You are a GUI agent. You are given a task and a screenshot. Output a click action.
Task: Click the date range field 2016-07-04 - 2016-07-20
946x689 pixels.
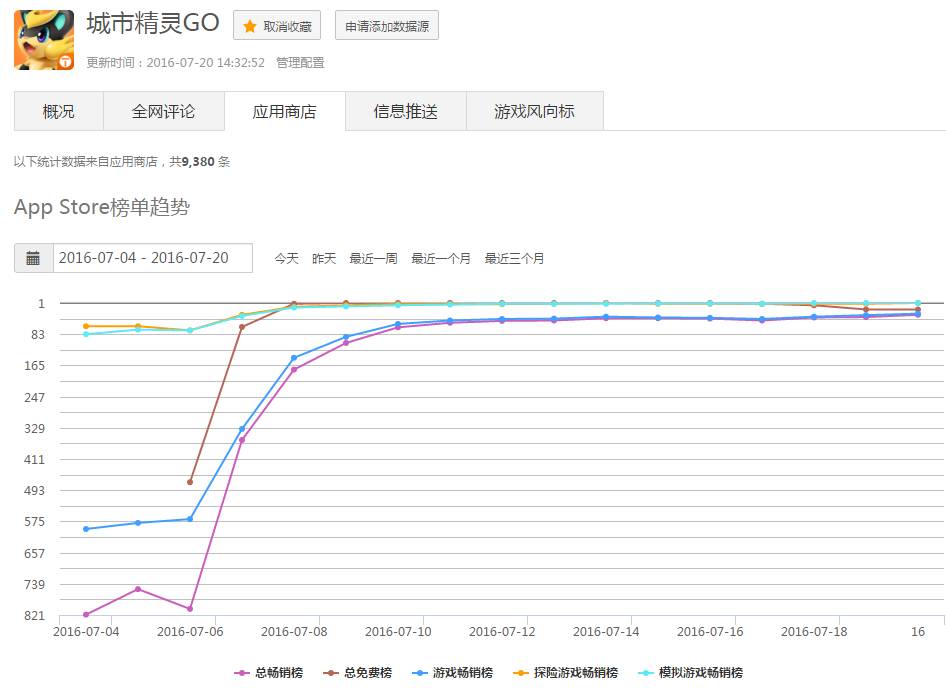[x=153, y=258]
